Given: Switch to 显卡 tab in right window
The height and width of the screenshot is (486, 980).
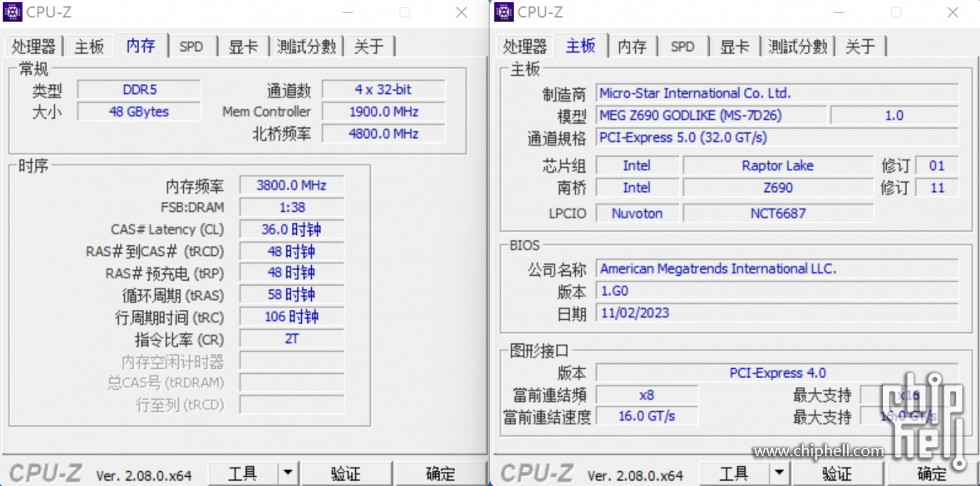Looking at the screenshot, I should 735,47.
